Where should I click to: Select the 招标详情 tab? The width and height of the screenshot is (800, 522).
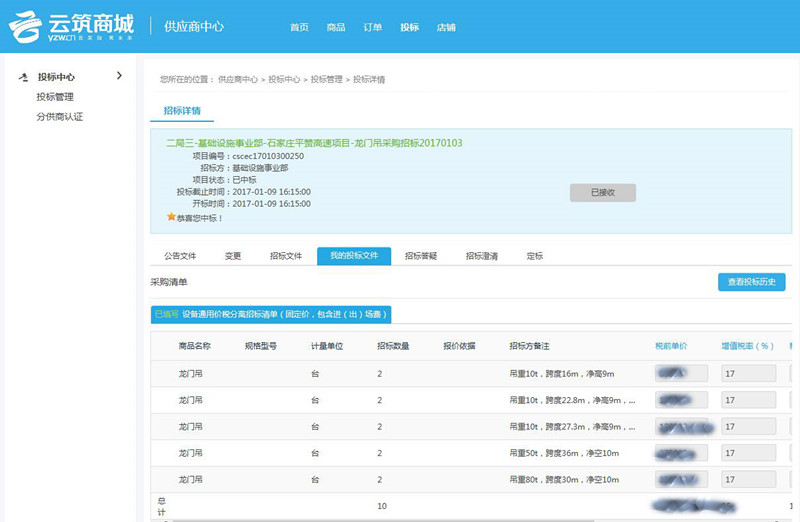(x=182, y=111)
